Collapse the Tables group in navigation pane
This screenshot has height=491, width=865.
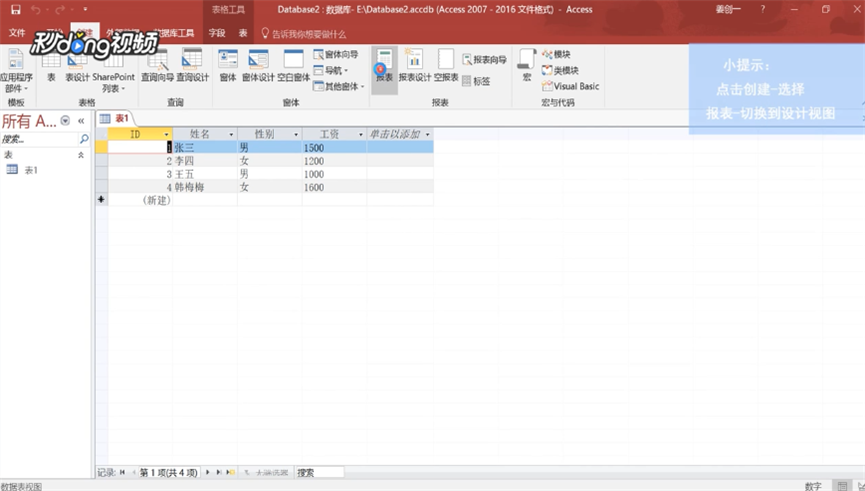click(x=81, y=155)
